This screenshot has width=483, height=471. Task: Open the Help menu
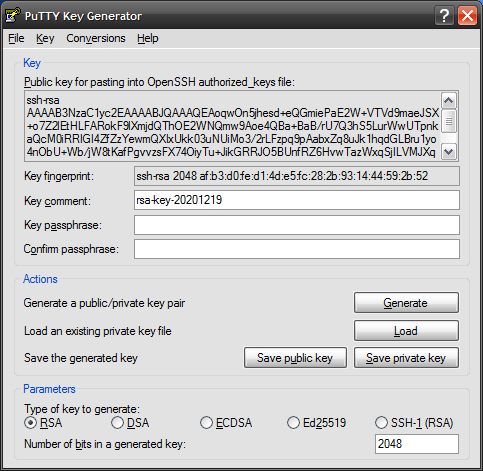coord(148,38)
